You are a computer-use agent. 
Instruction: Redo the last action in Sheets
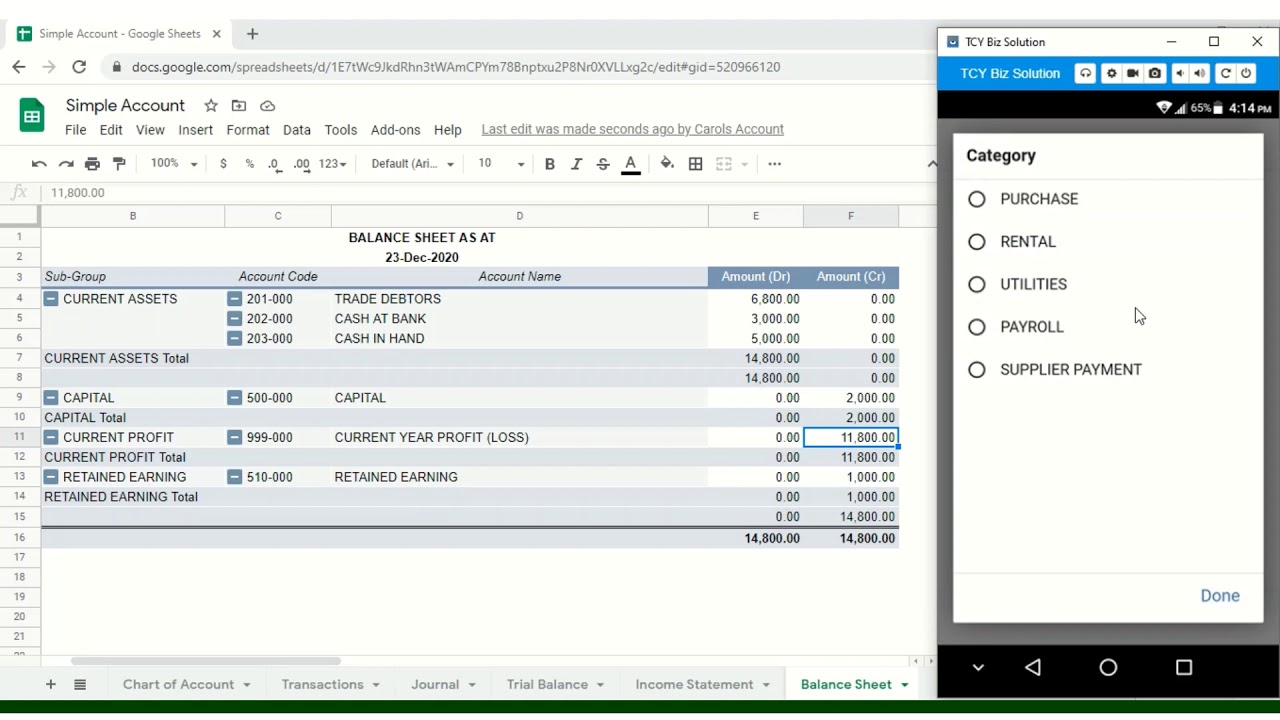(66, 164)
